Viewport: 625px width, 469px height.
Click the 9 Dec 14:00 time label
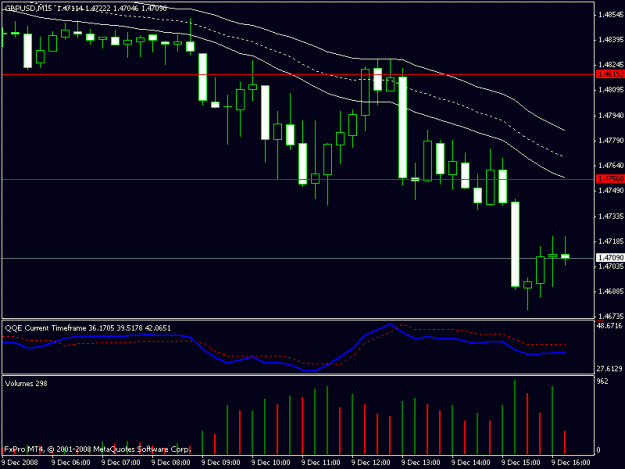[471, 462]
